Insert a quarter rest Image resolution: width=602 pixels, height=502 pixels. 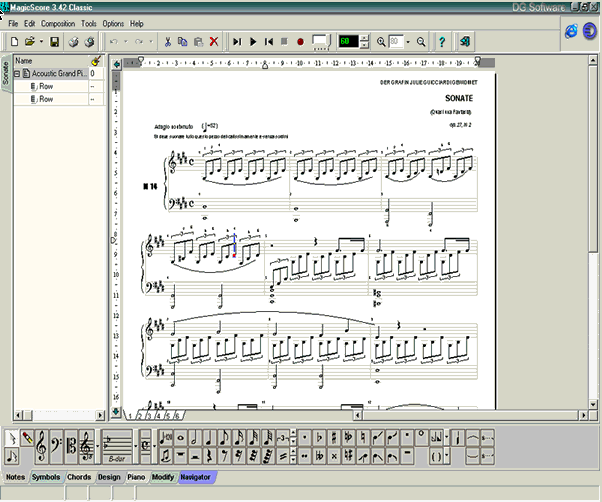point(210,456)
